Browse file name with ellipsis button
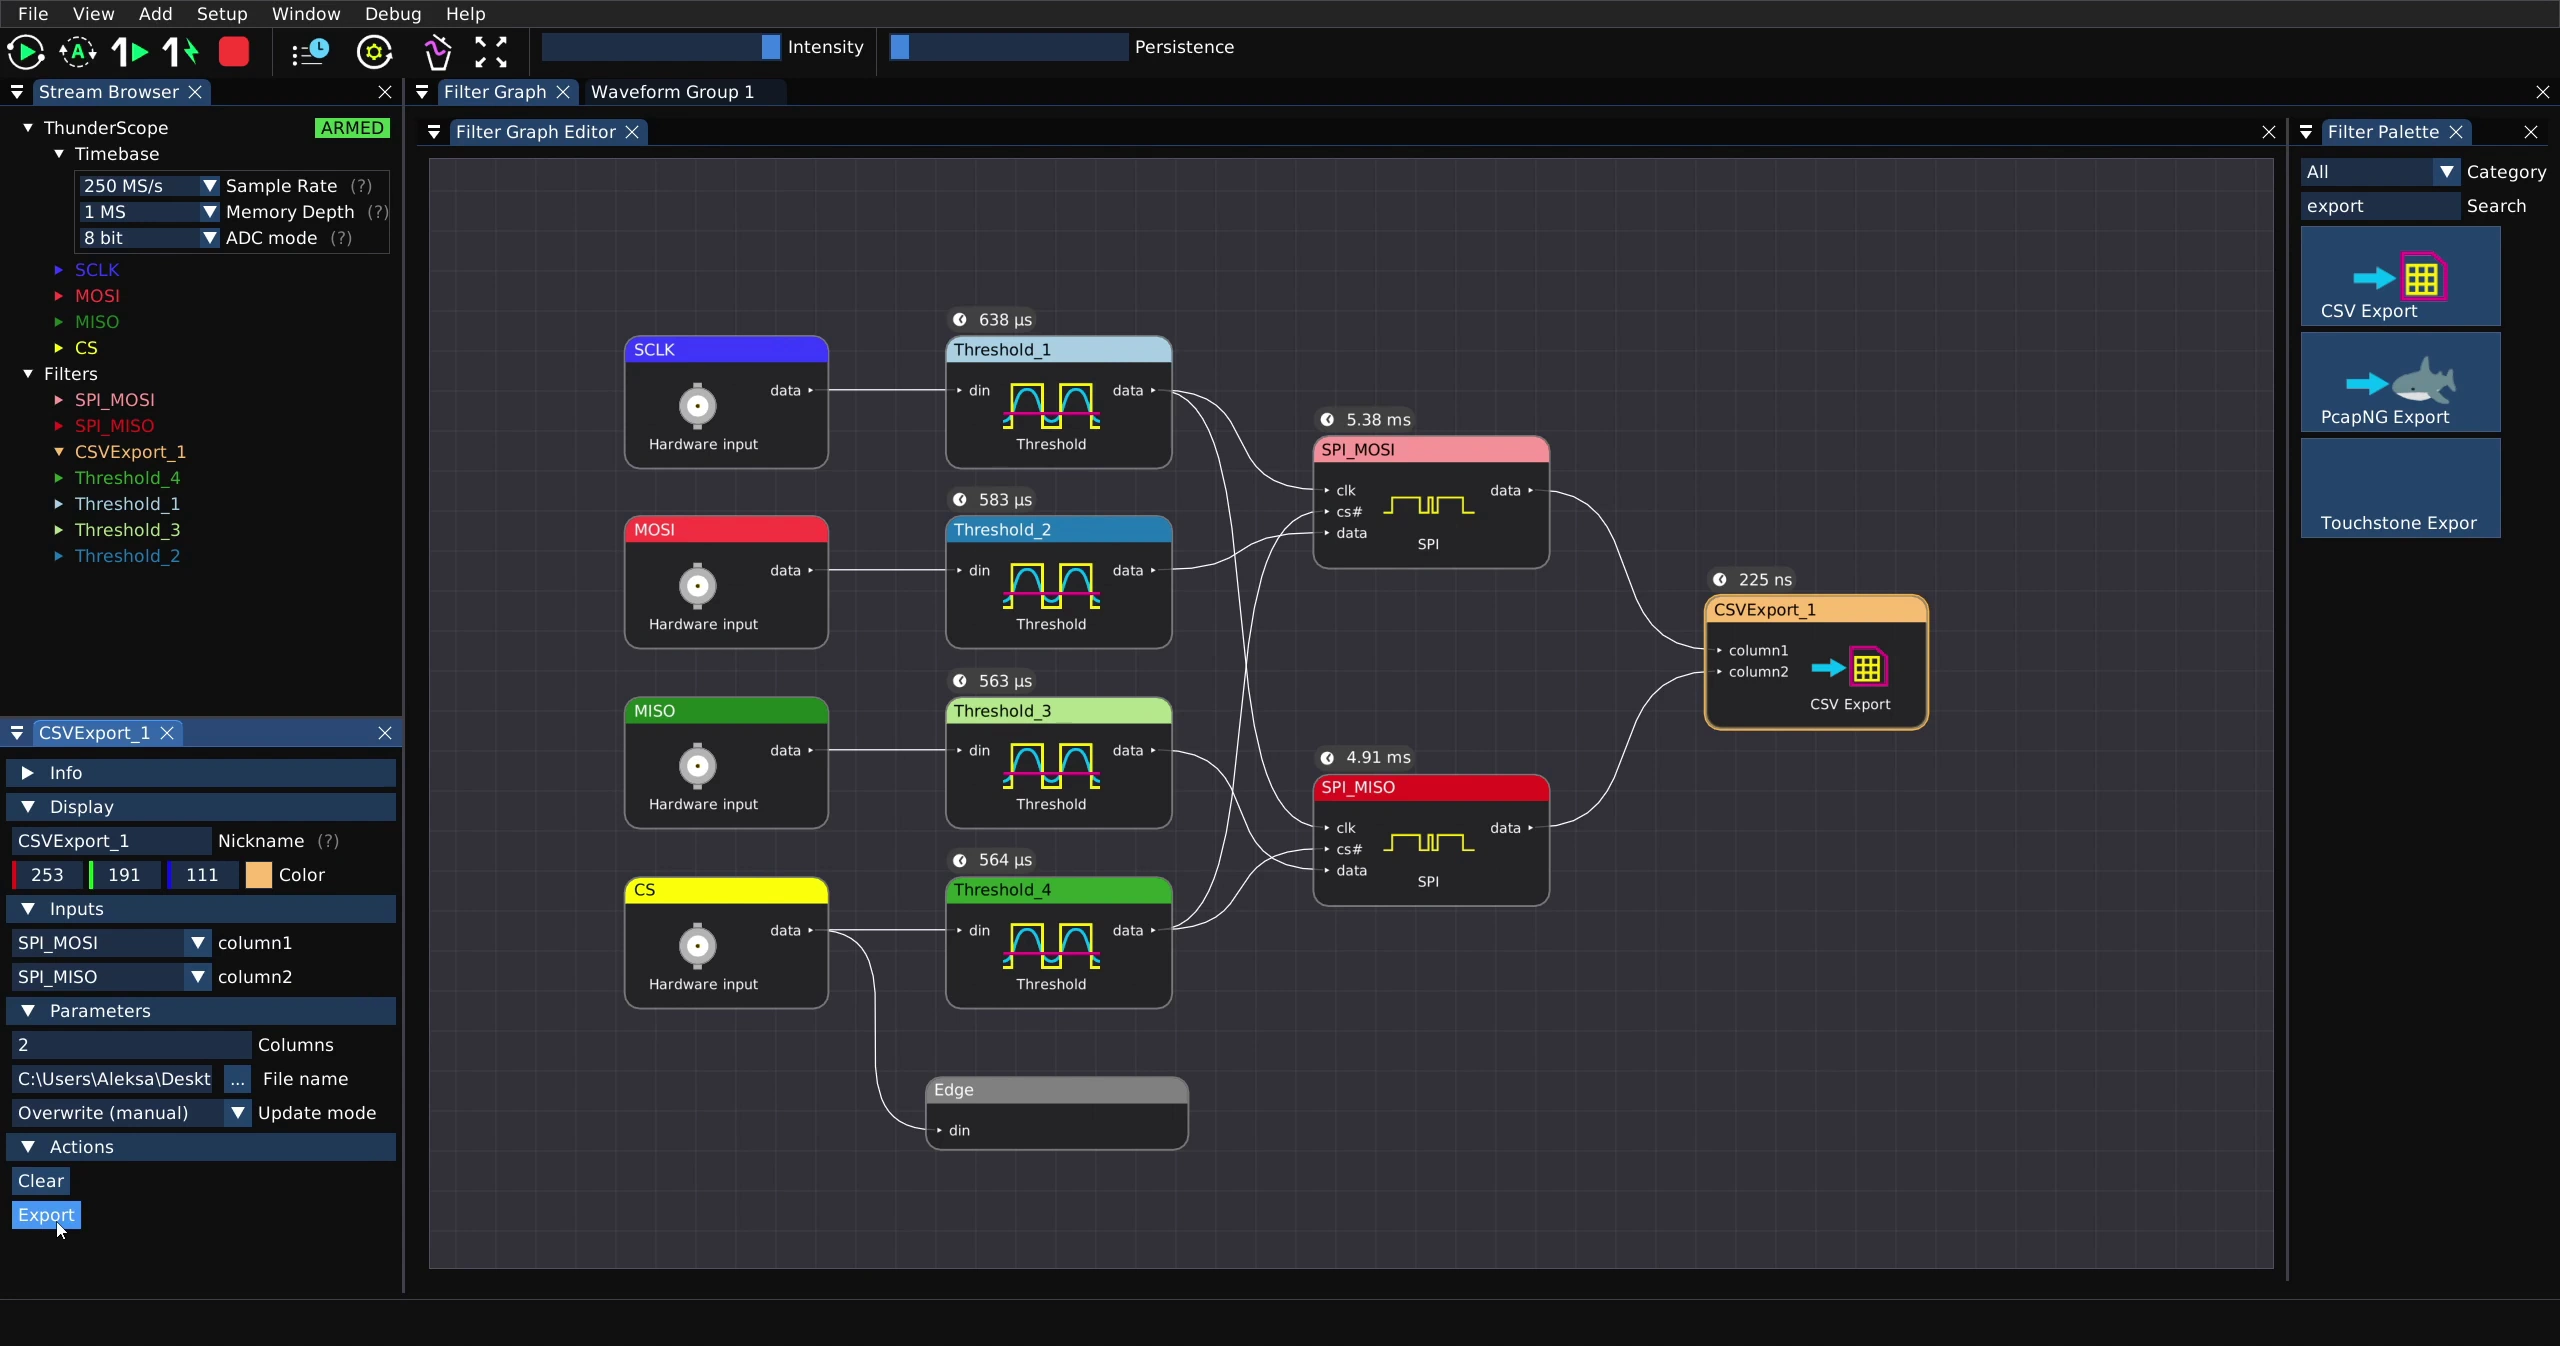Screen dimensions: 2560x1346 [x=237, y=1079]
